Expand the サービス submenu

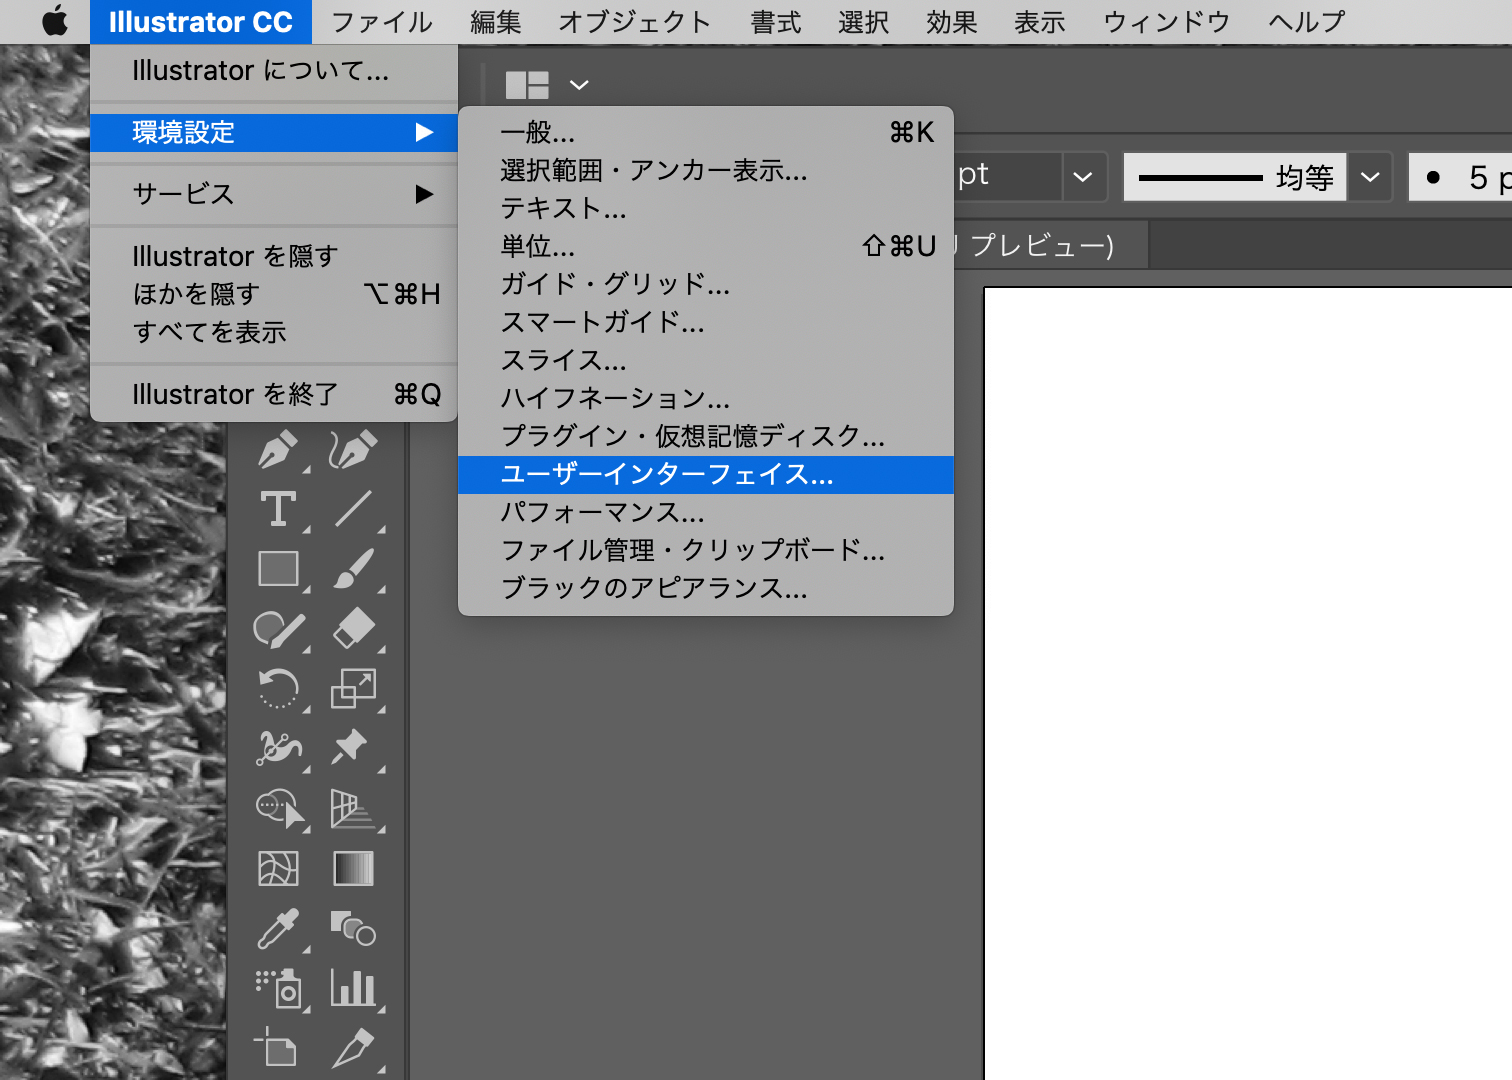point(274,194)
